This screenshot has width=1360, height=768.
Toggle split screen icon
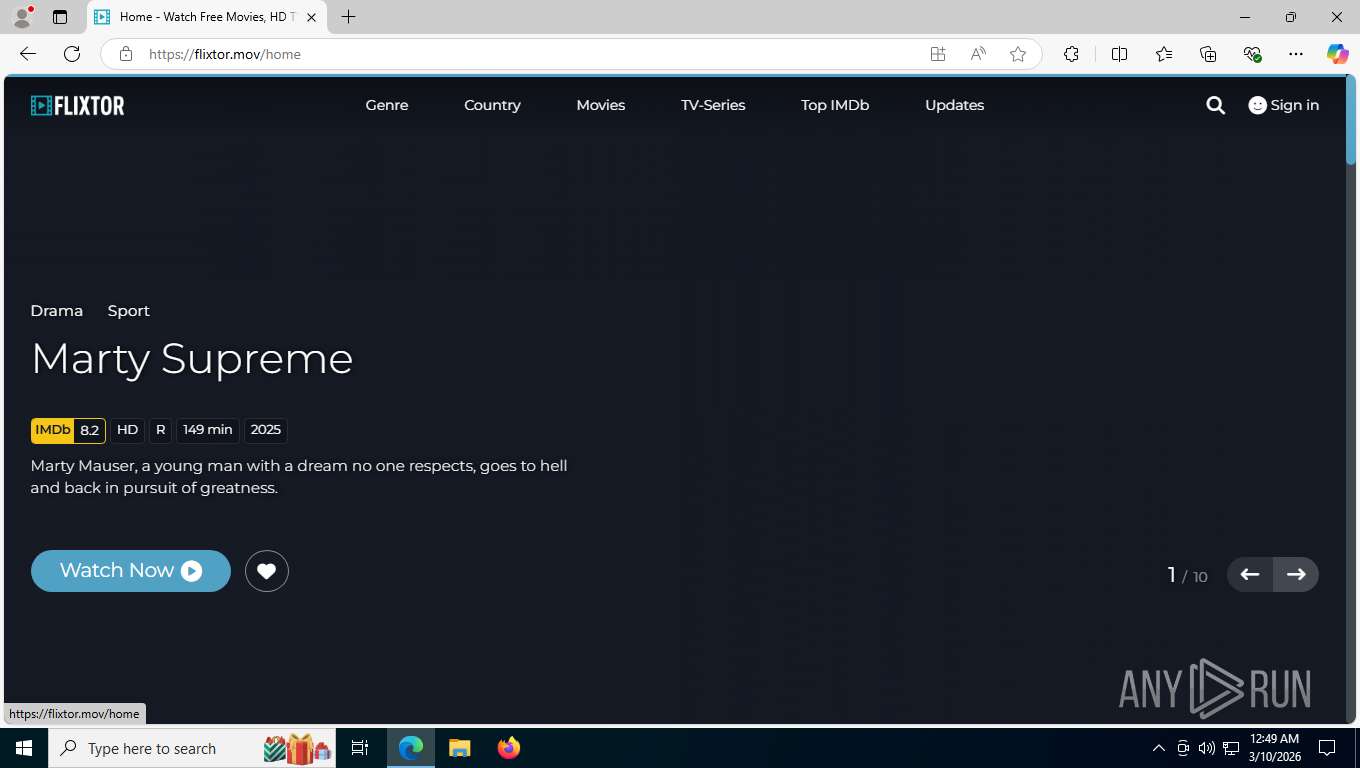click(x=1119, y=54)
